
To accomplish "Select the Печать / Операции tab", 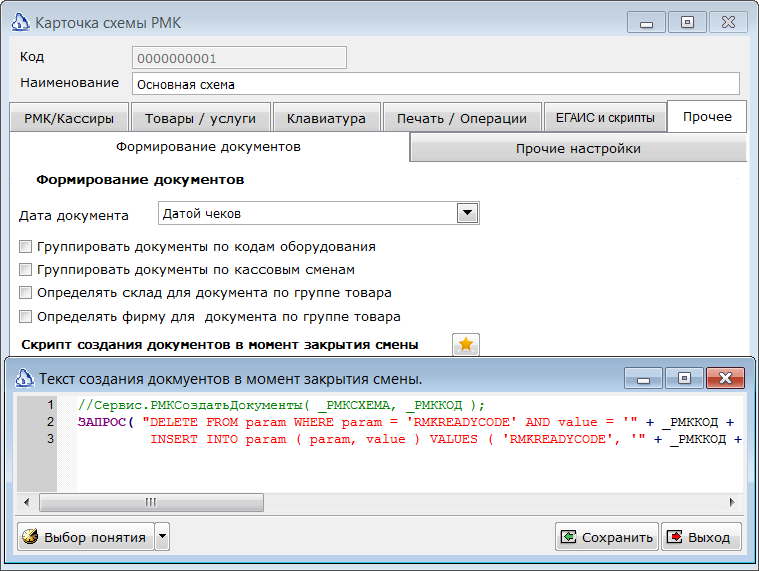I will pos(462,118).
